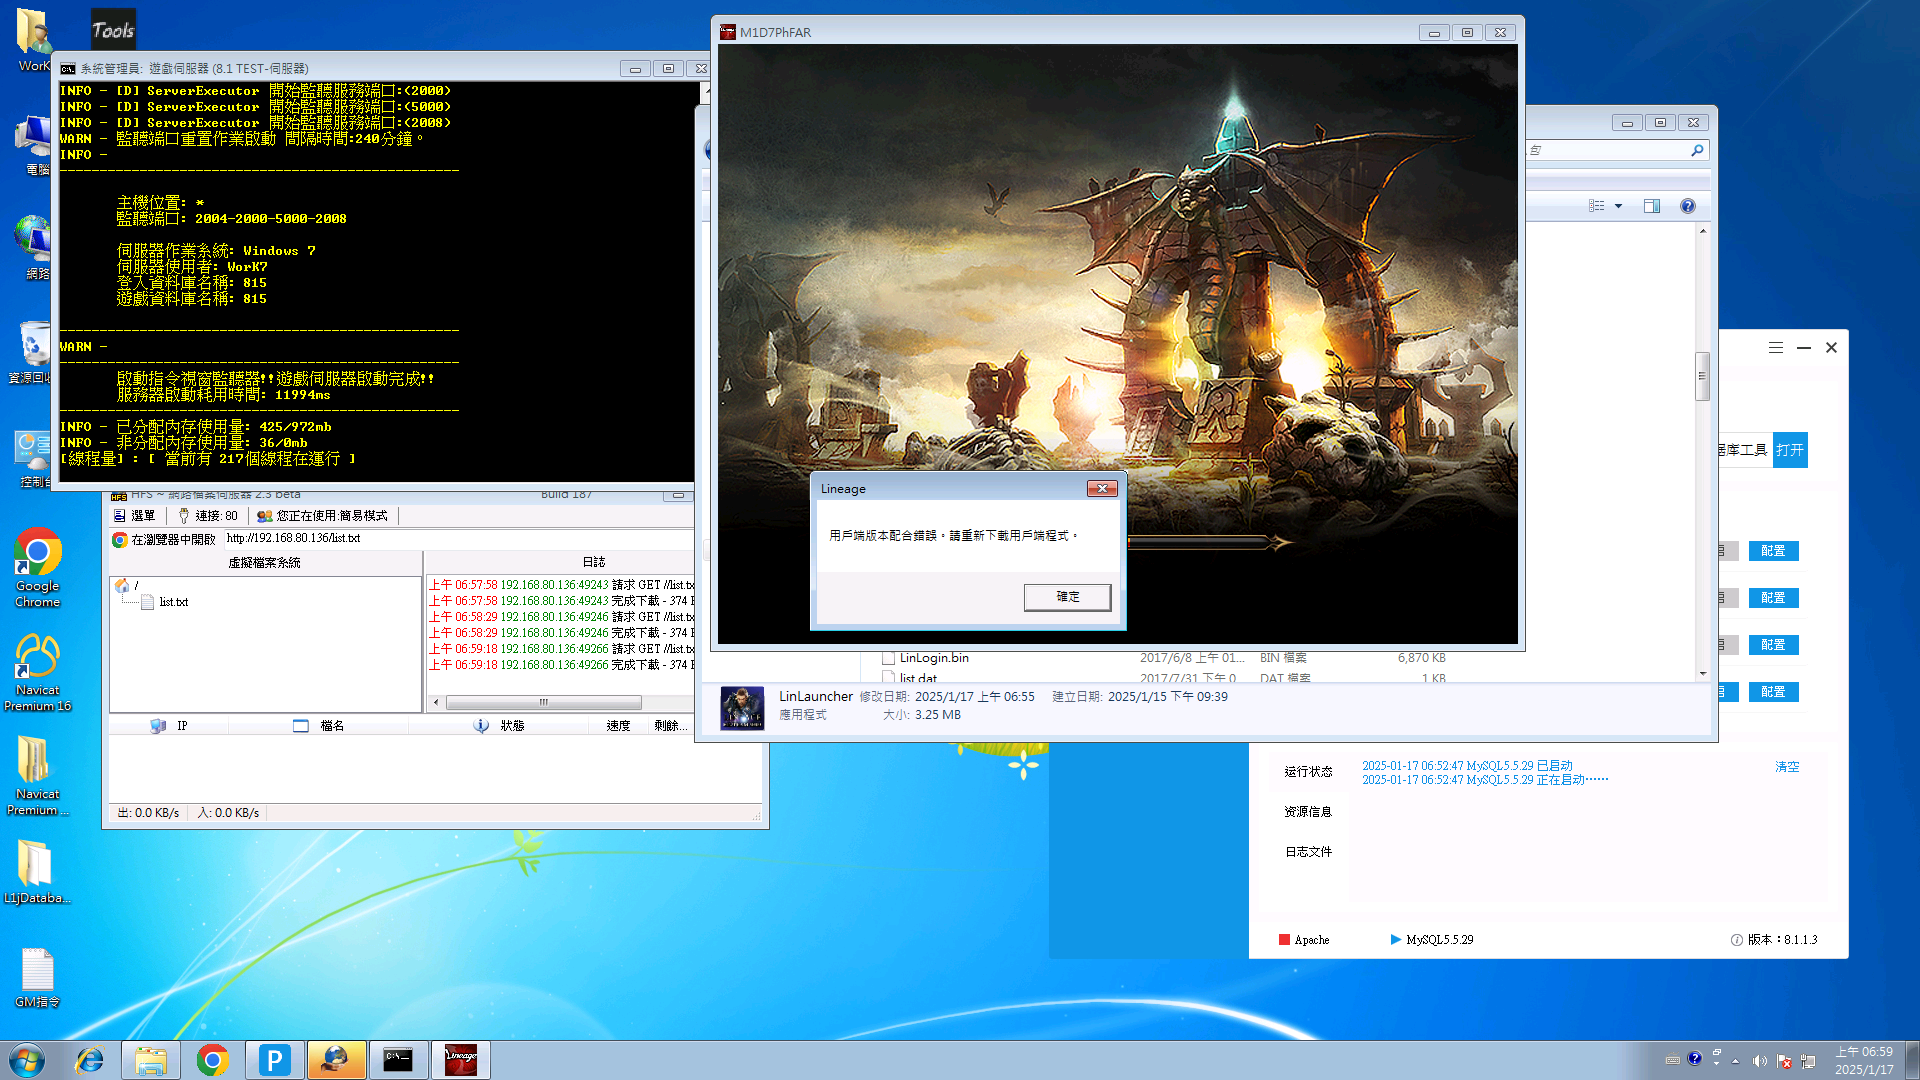1920x1080 pixels.
Task: Click the left arrow of HFS log scrollbar
Action: (x=436, y=703)
